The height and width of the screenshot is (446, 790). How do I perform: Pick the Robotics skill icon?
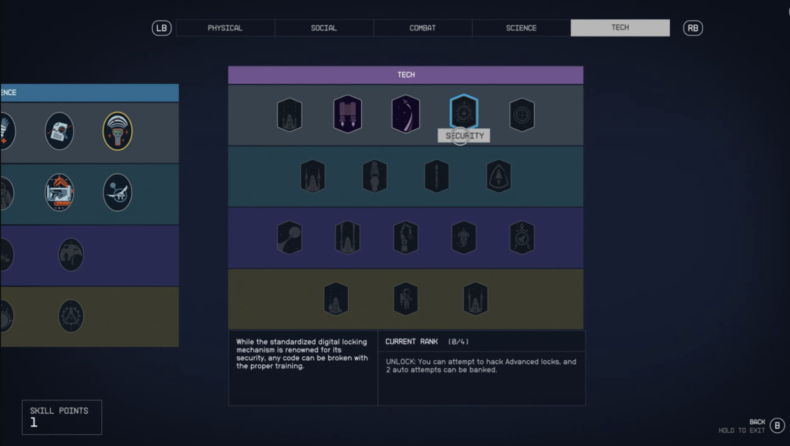click(406, 237)
